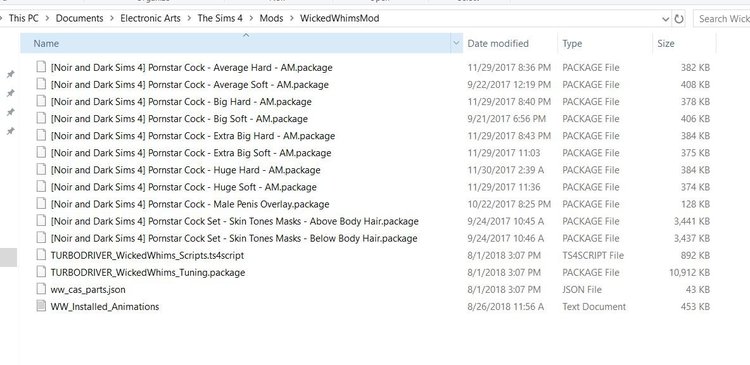Click file icon of Extra Big Hard package
The height and width of the screenshot is (365, 750).
(x=42, y=136)
